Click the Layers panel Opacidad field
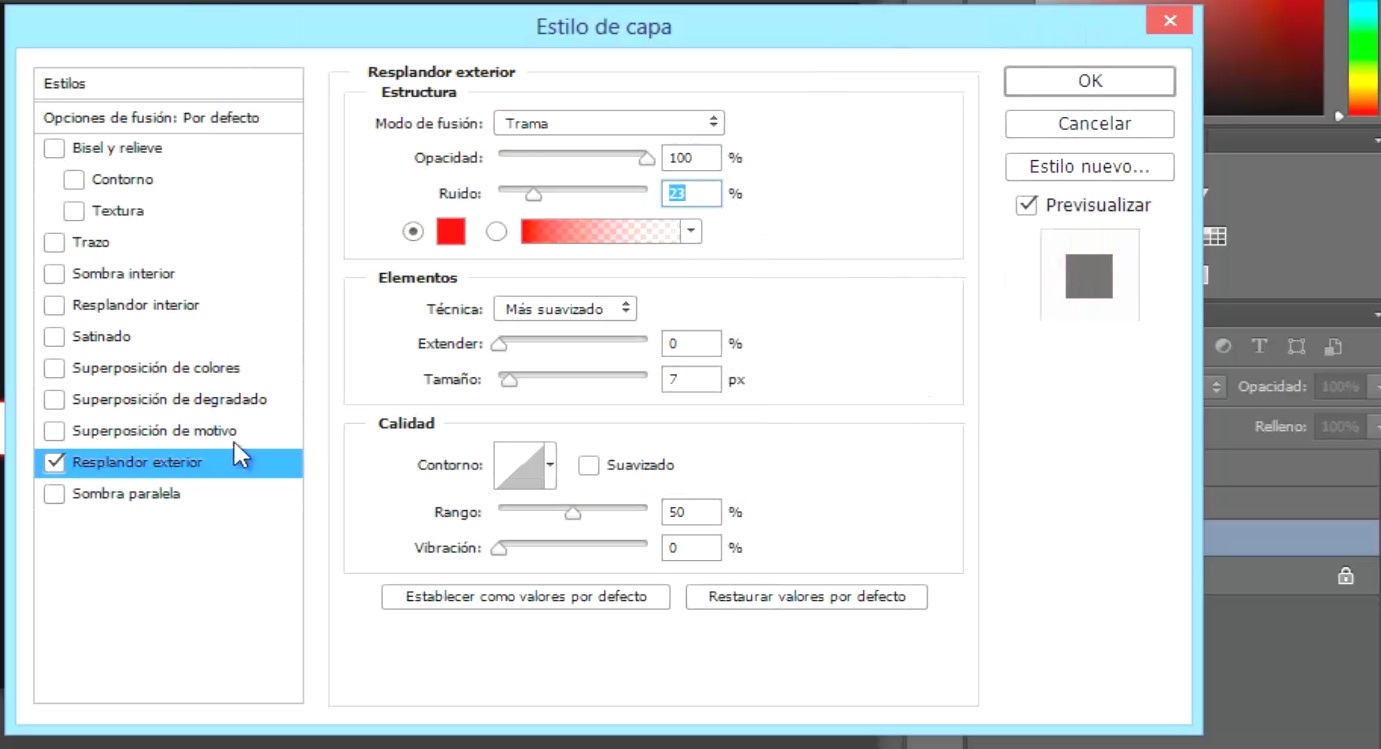Image resolution: width=1381 pixels, height=749 pixels. click(x=1340, y=387)
